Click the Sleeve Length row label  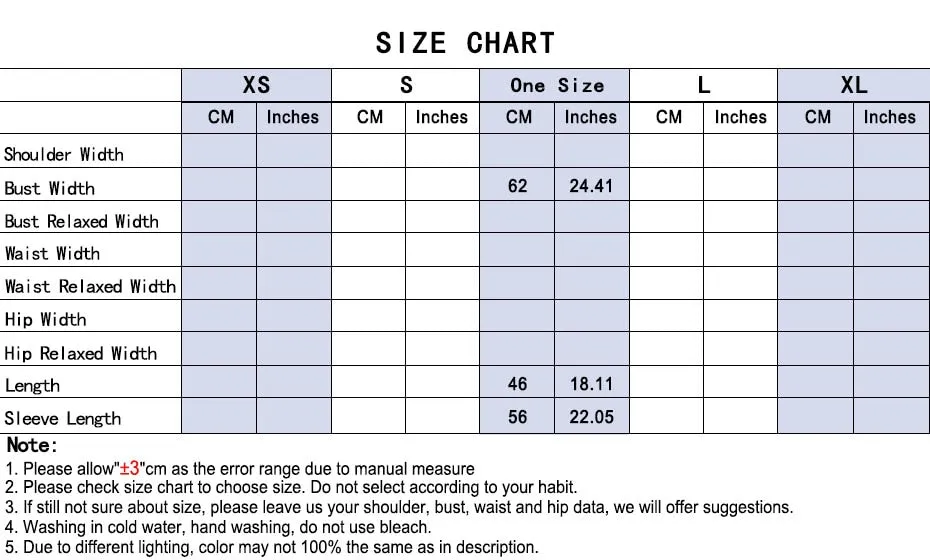[x=63, y=418]
